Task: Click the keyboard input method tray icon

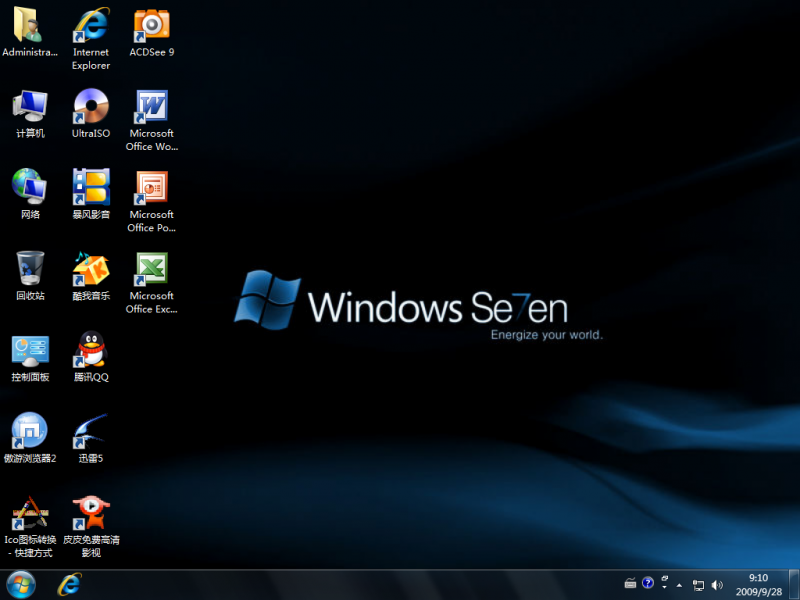Action: coord(630,583)
